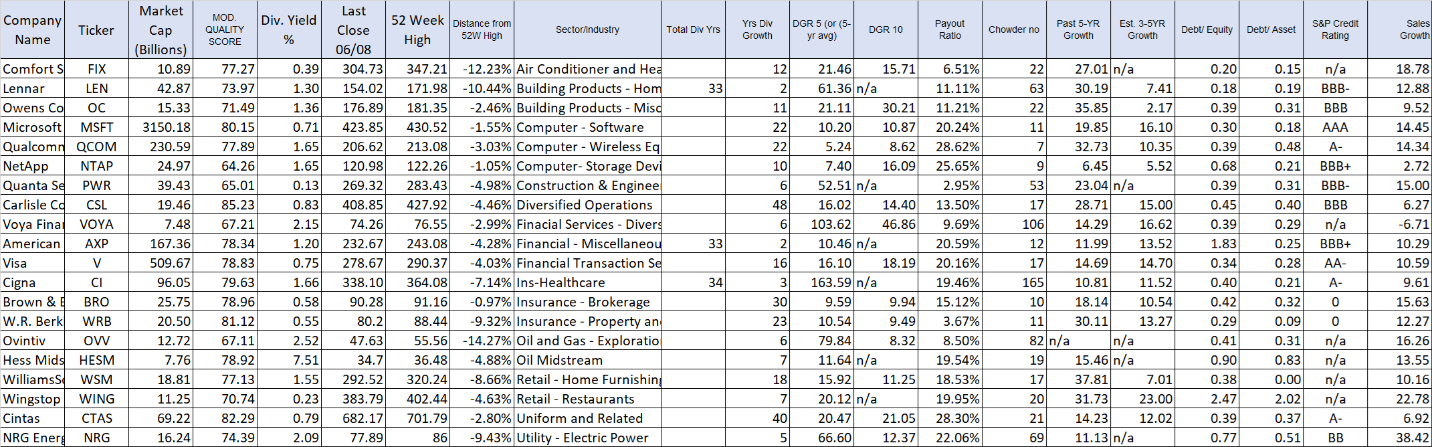Select the AAA credit rating cell
This screenshot has height=447, width=1432.
pyautogui.click(x=1334, y=127)
